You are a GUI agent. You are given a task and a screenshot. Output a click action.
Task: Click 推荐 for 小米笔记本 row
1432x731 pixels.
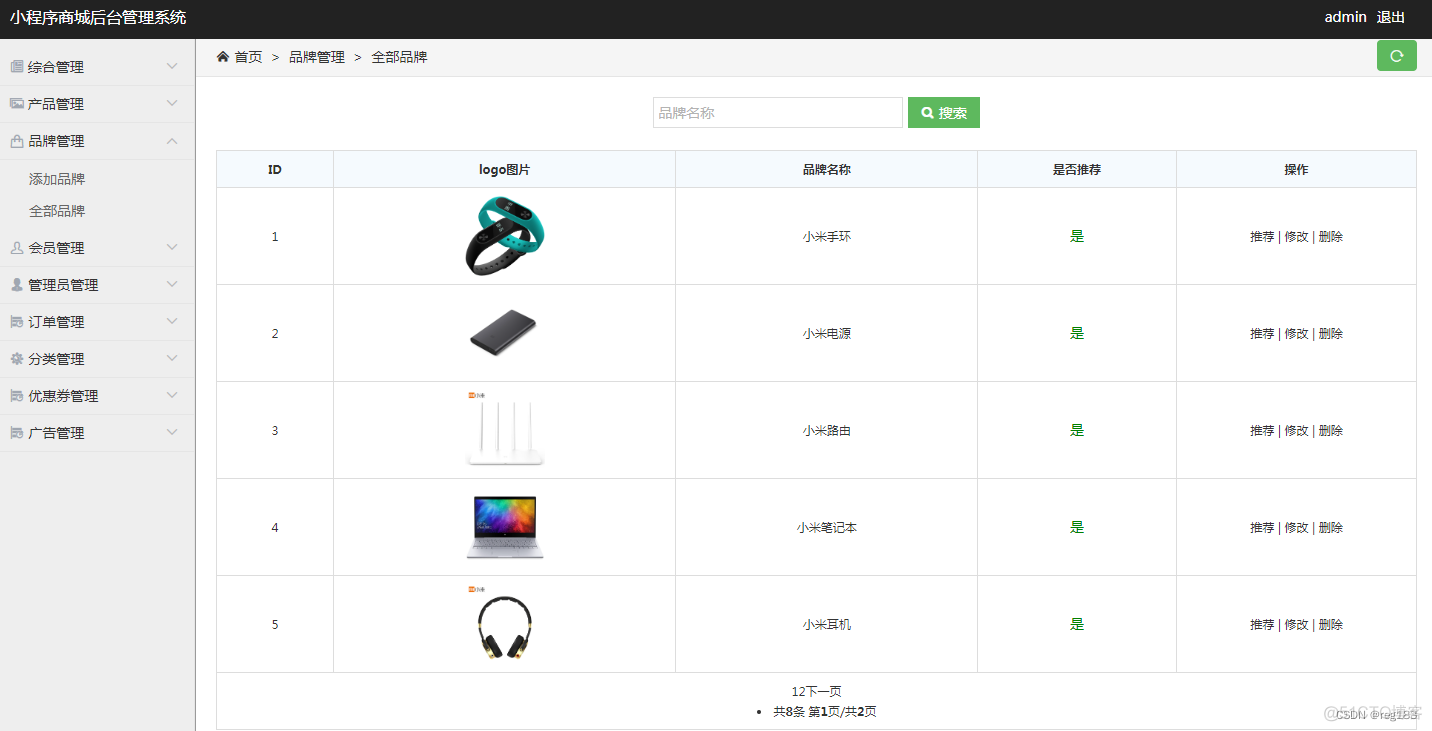(1262, 528)
